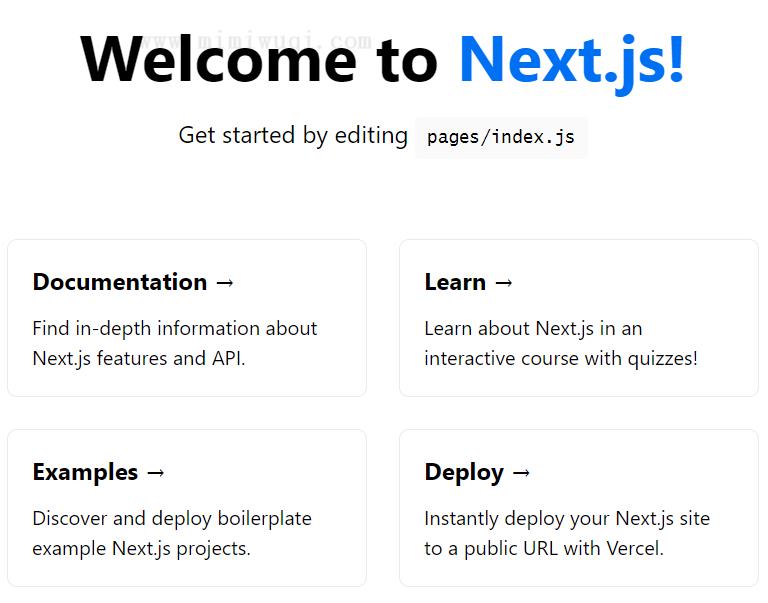Select the Examples card heading
Viewport: 768px width, 603px height.
point(85,473)
